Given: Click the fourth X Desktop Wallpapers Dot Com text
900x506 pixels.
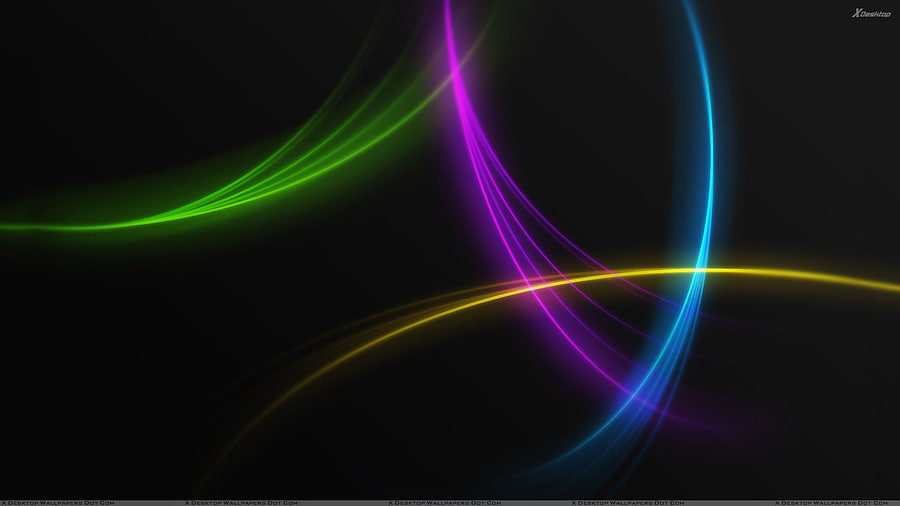Looking at the screenshot, I should coord(627,503).
